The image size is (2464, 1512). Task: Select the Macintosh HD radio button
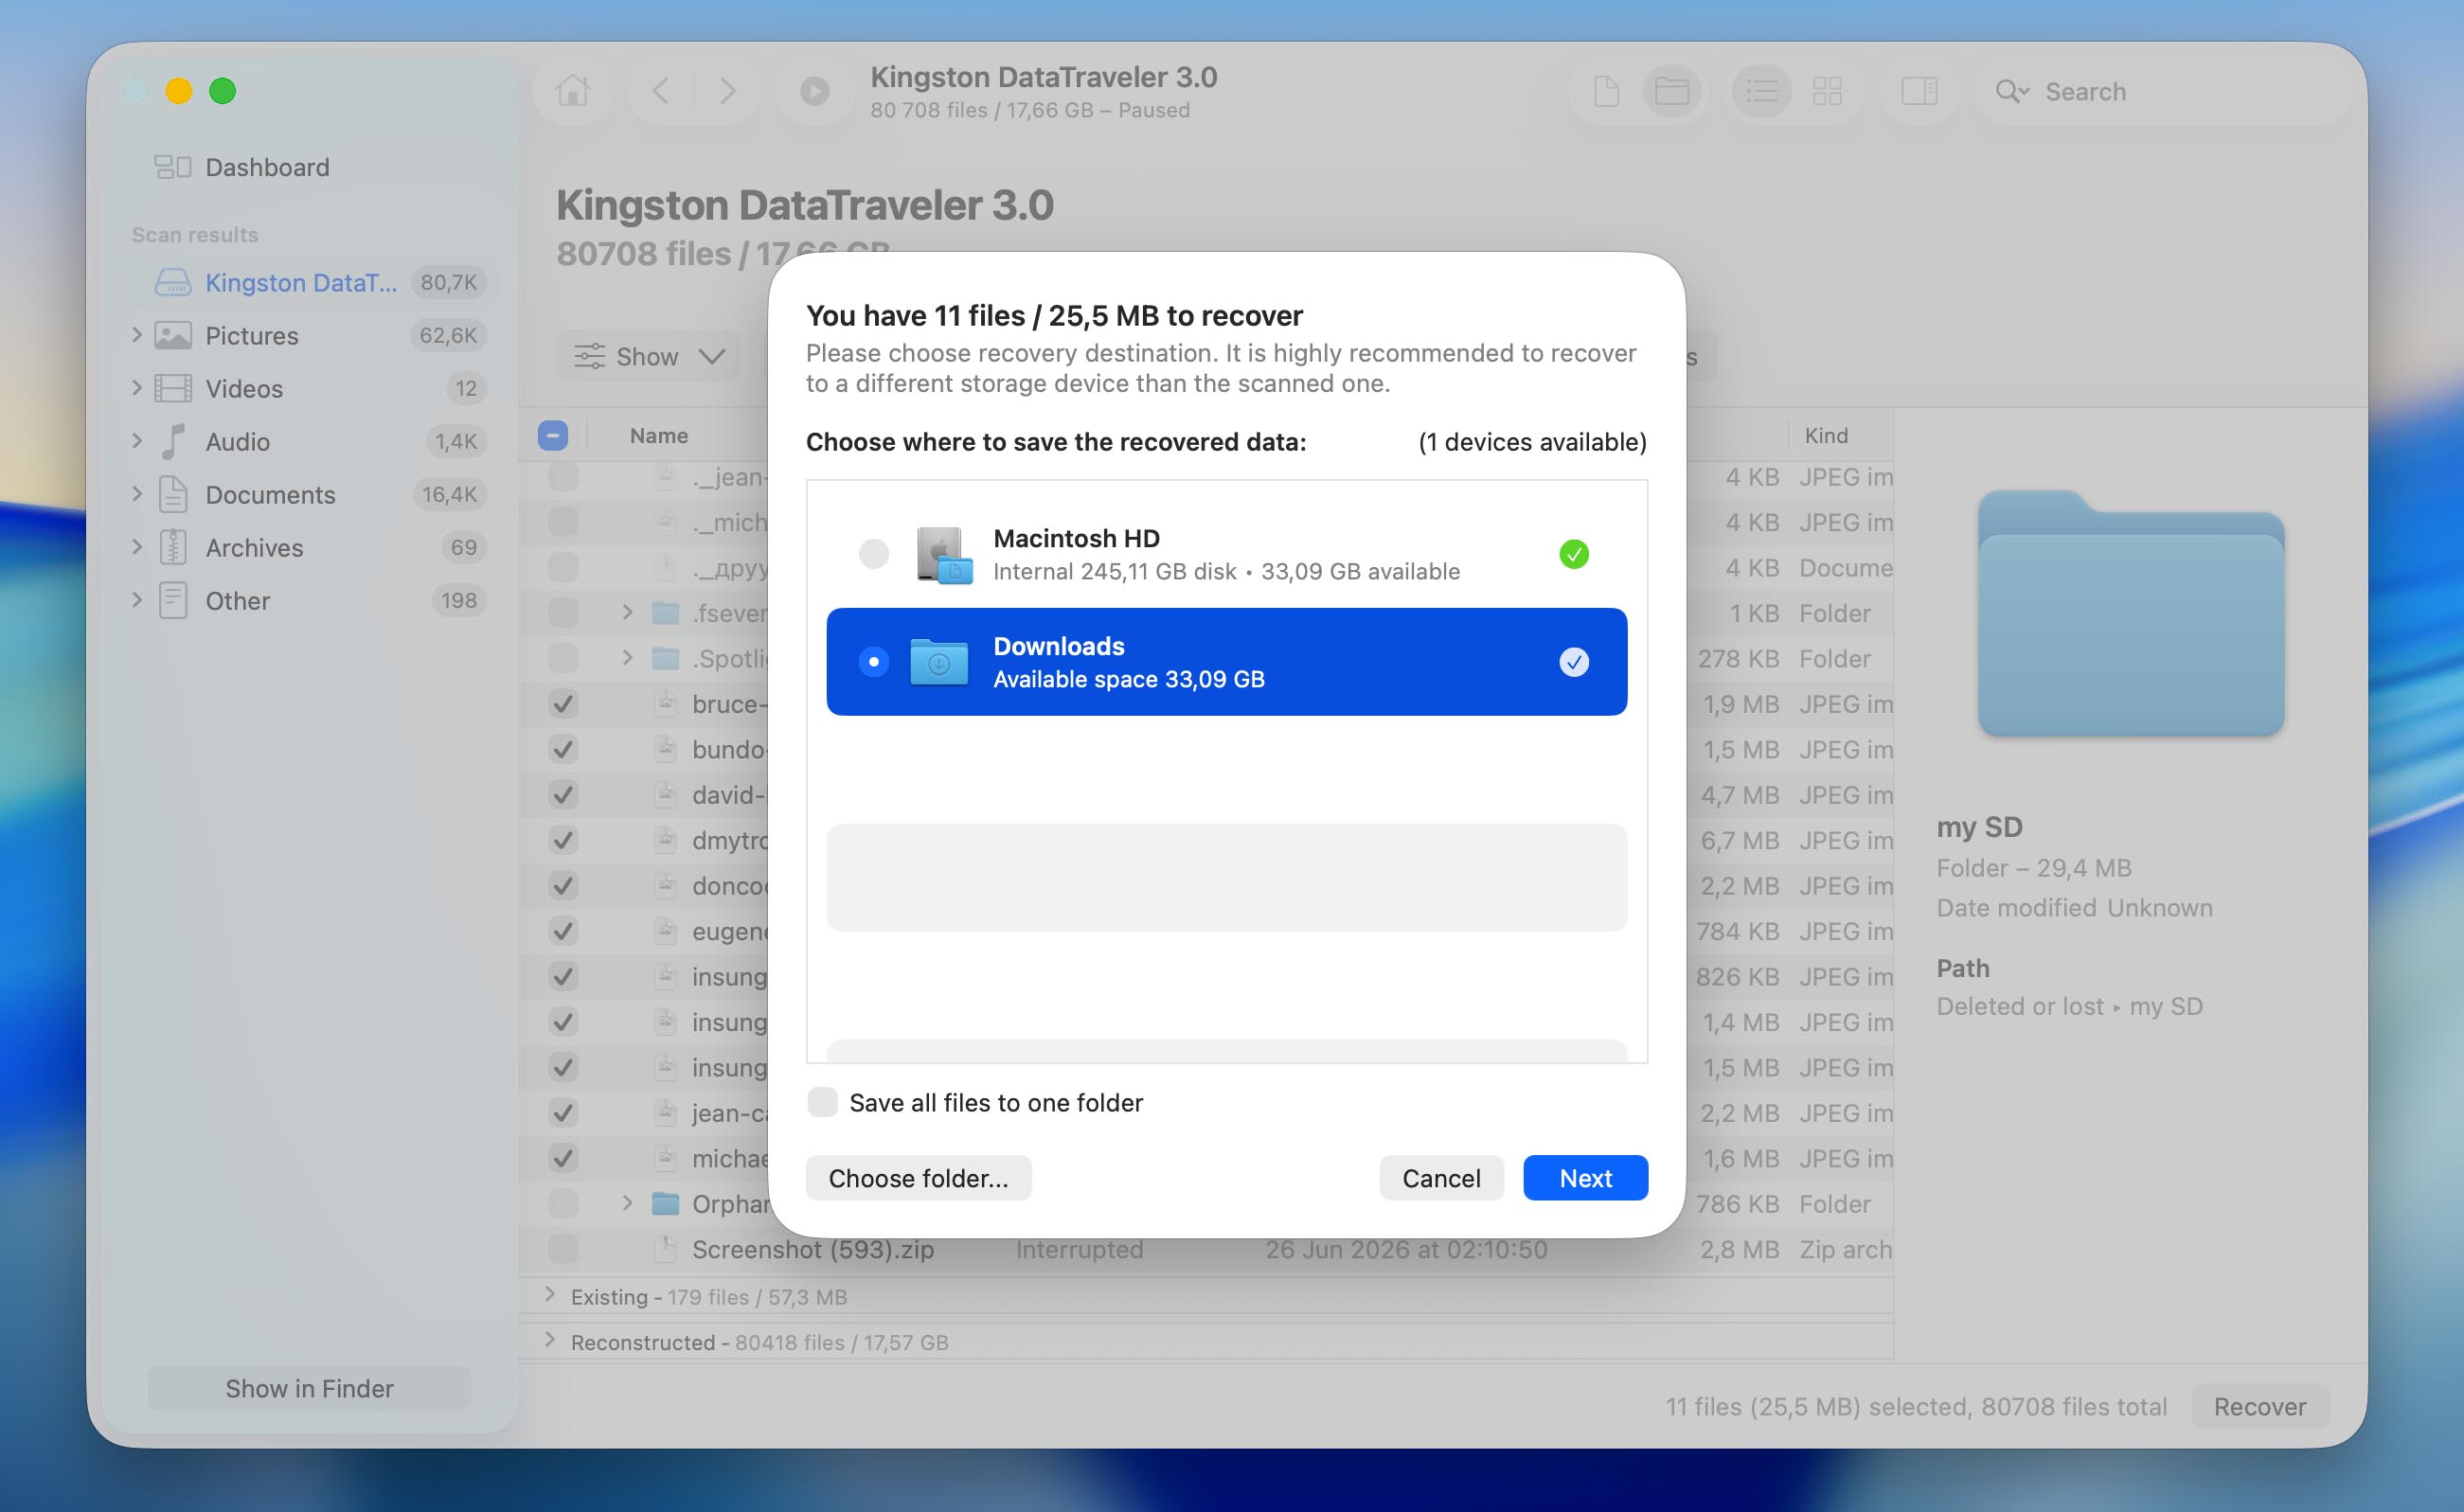point(873,553)
